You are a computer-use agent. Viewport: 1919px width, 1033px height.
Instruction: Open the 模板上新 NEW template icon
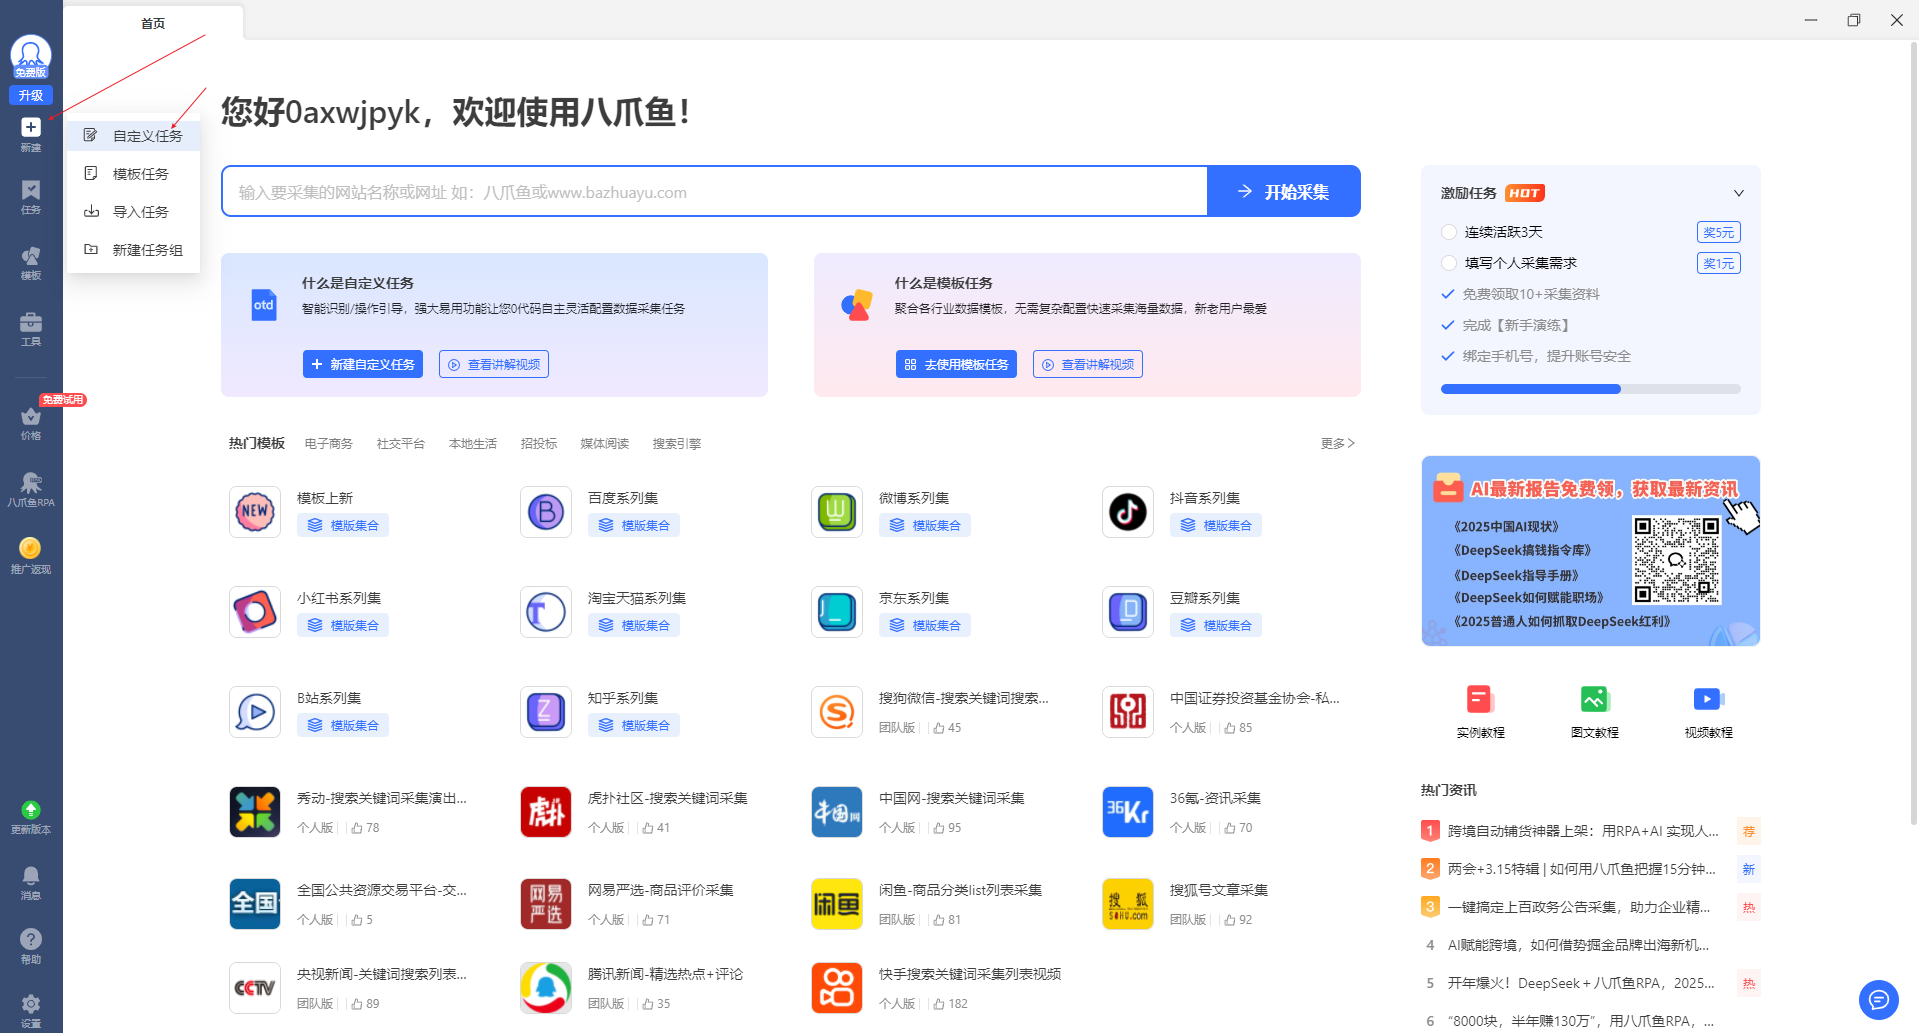[x=255, y=512]
